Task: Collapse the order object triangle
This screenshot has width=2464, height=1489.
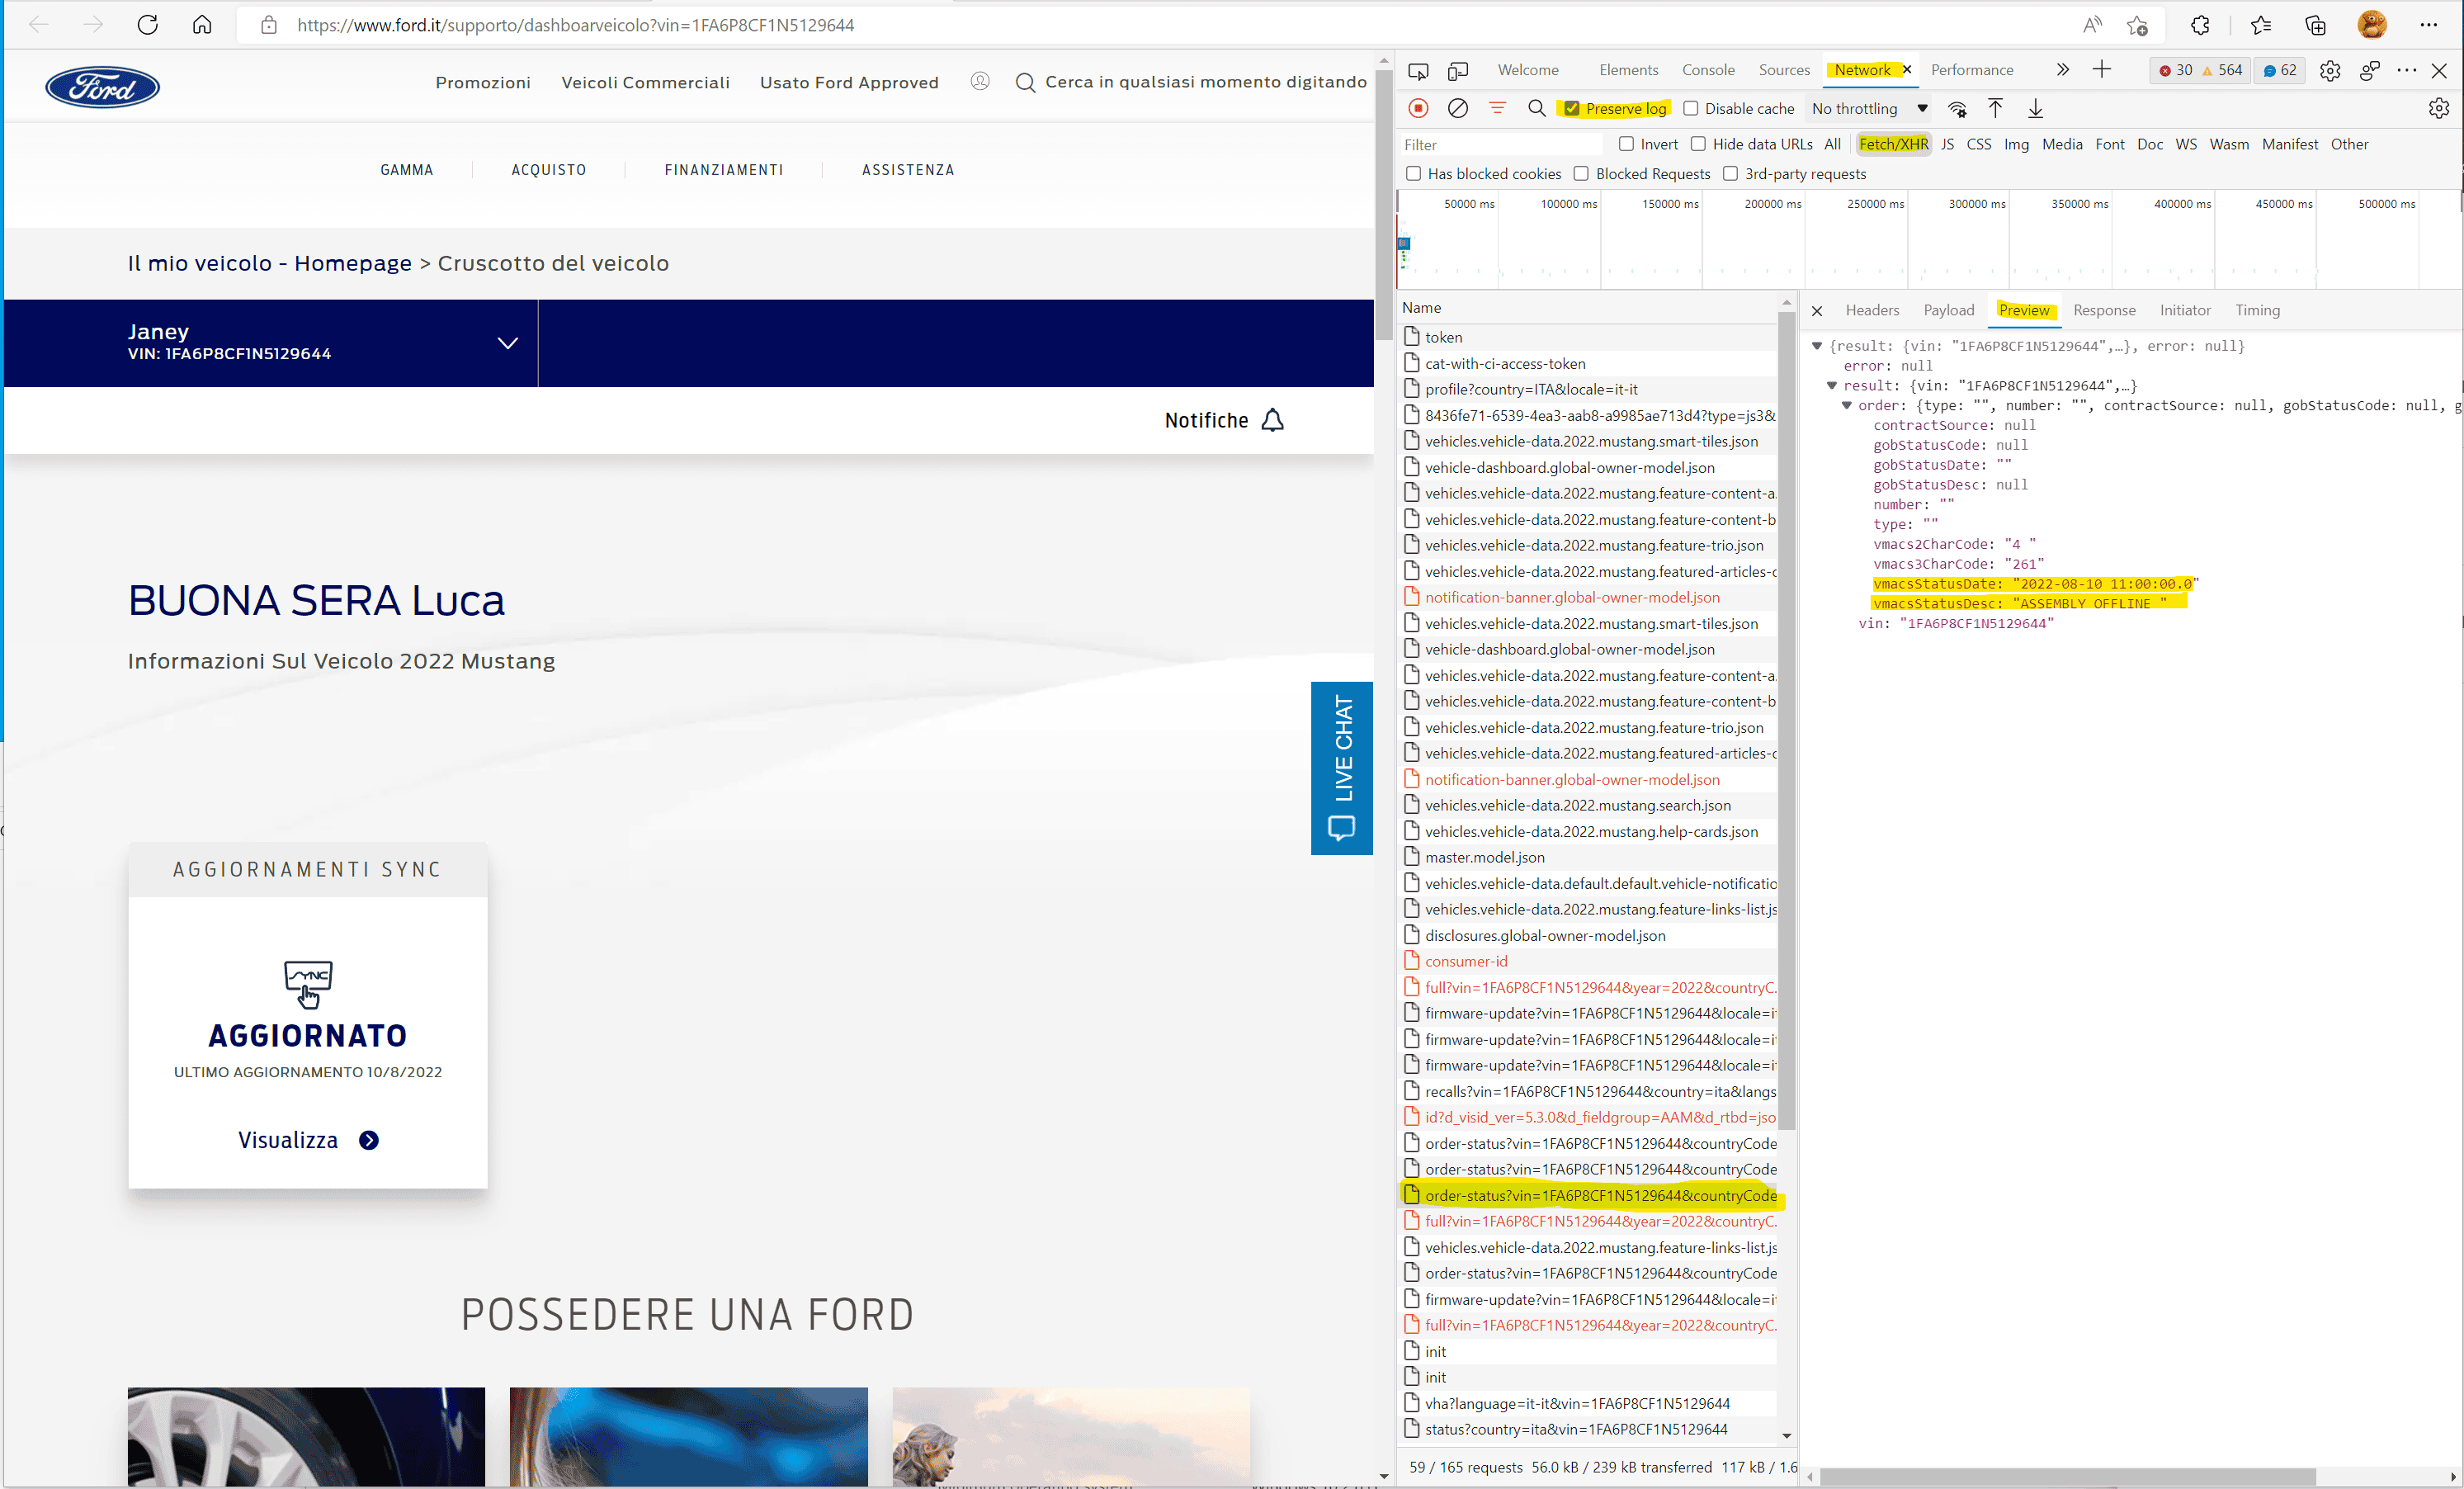Action: point(1847,405)
